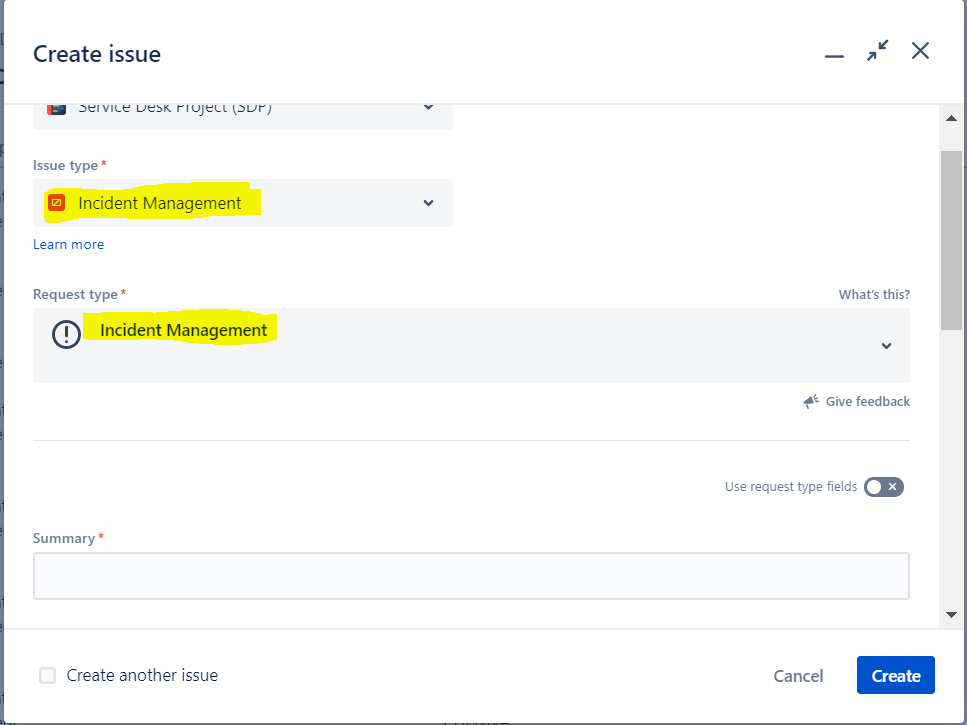967x725 pixels.
Task: Click the Issue type field label
Action: tap(65, 165)
